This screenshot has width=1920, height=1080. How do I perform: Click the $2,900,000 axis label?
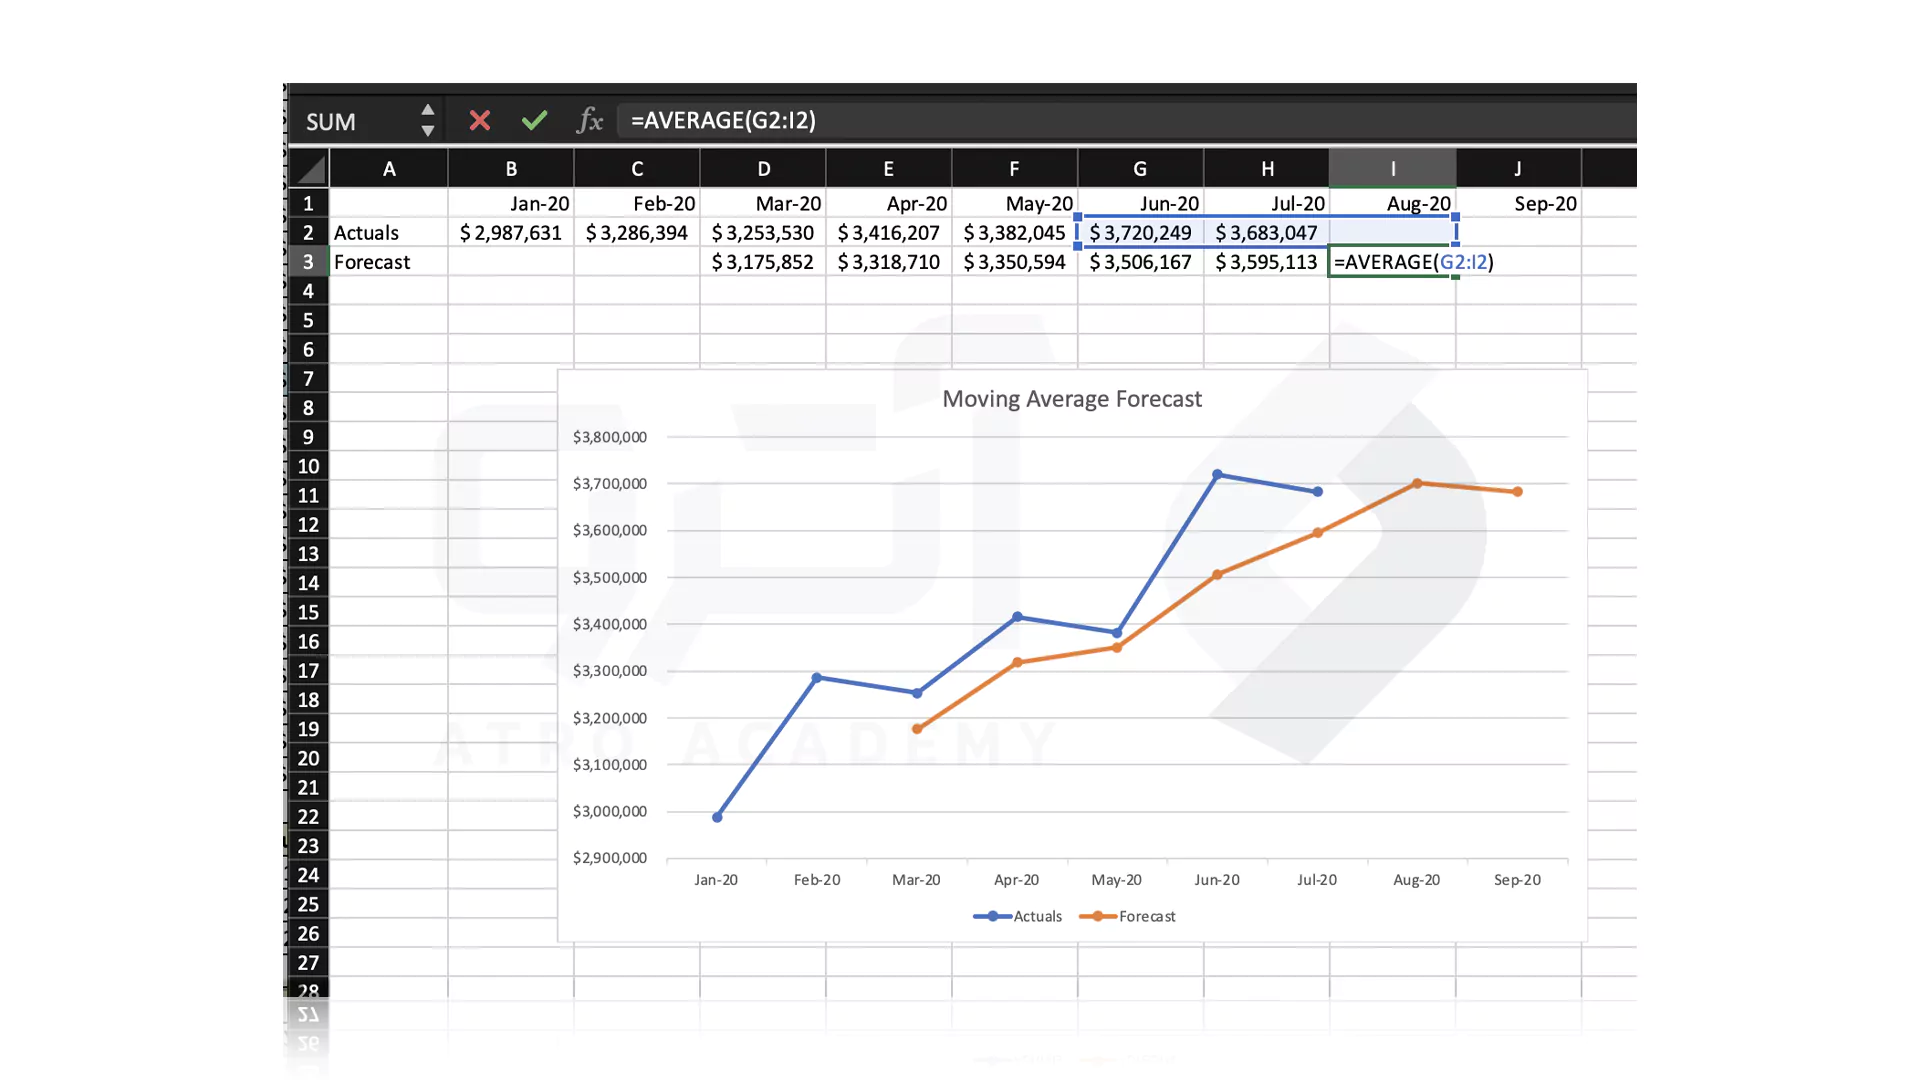[x=610, y=858]
